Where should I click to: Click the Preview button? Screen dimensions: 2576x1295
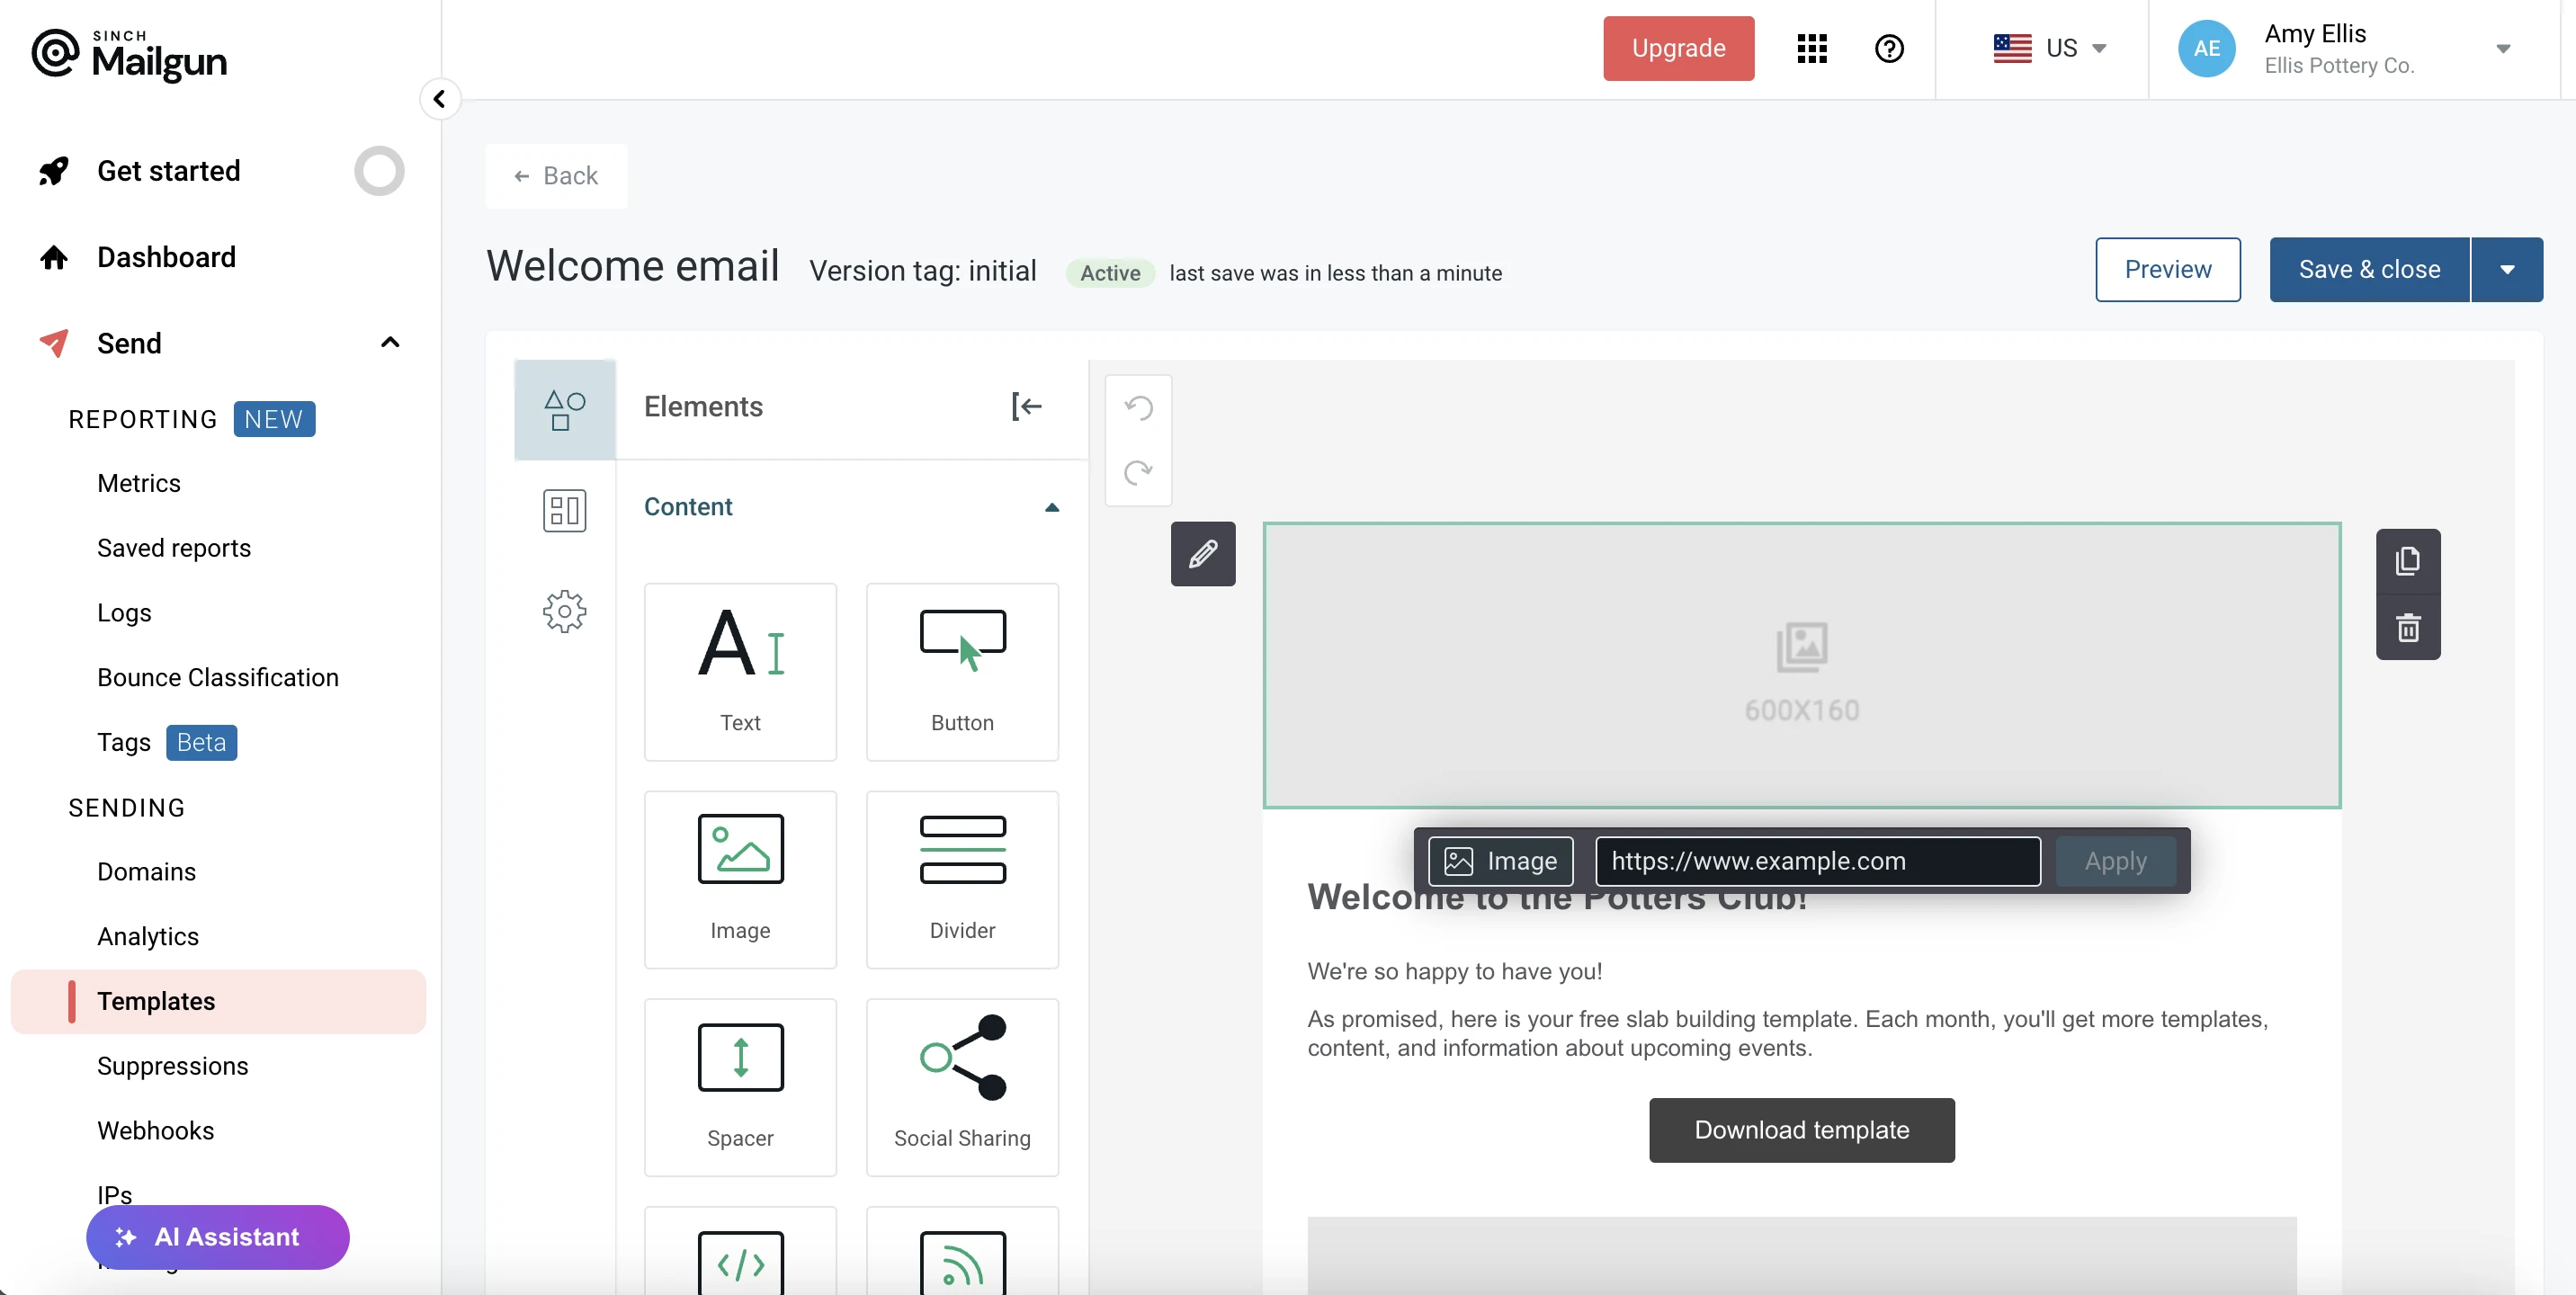point(2167,269)
